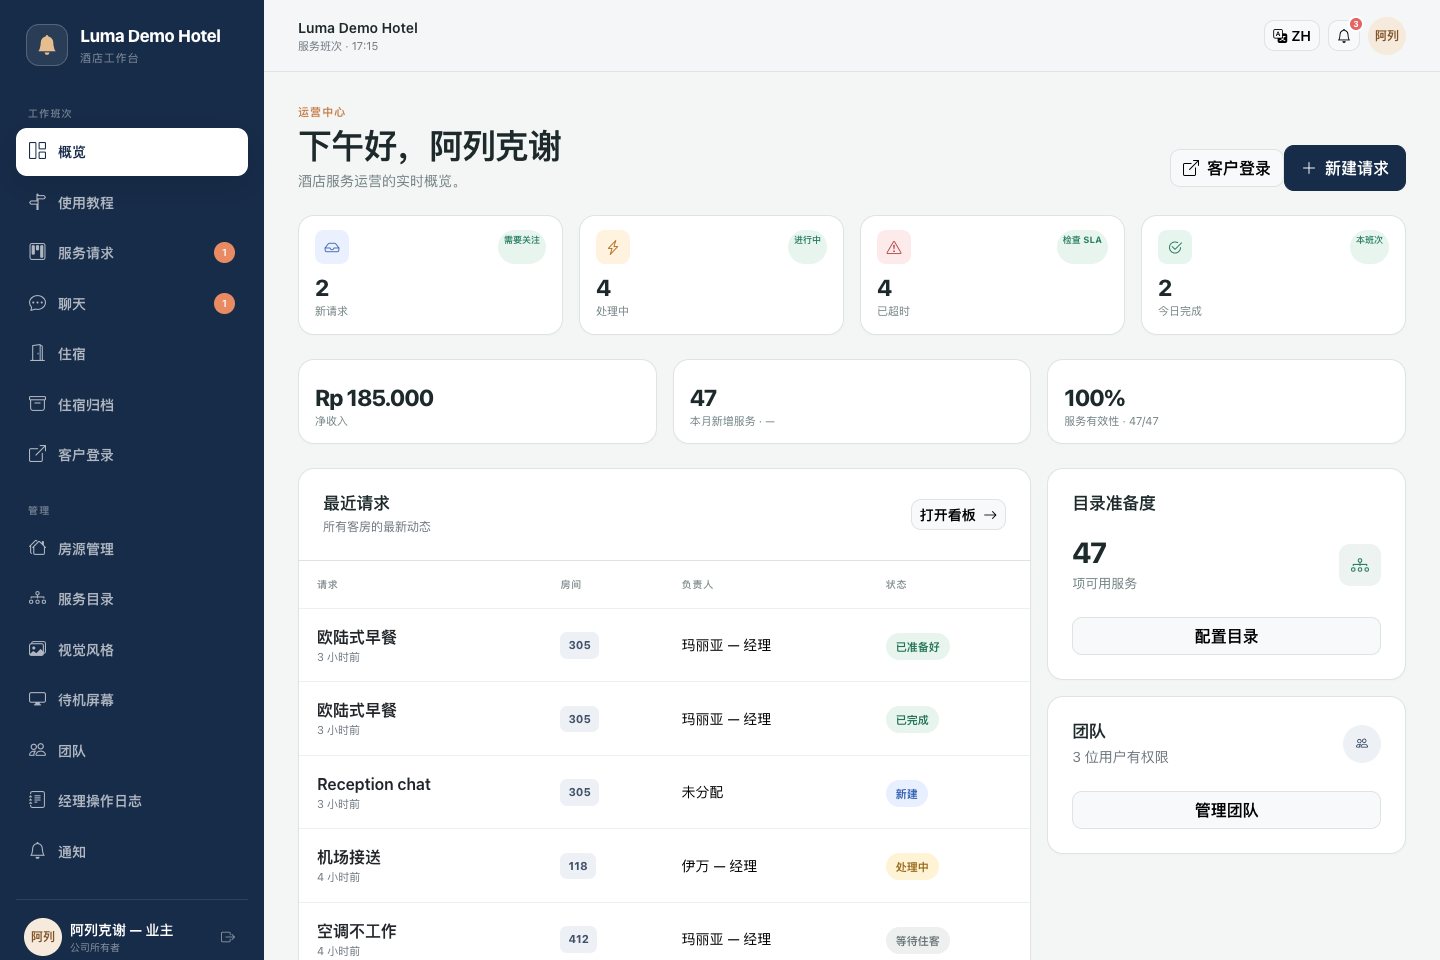
Task: Click the 聊天 unread badge in the sidebar
Action: 225,303
